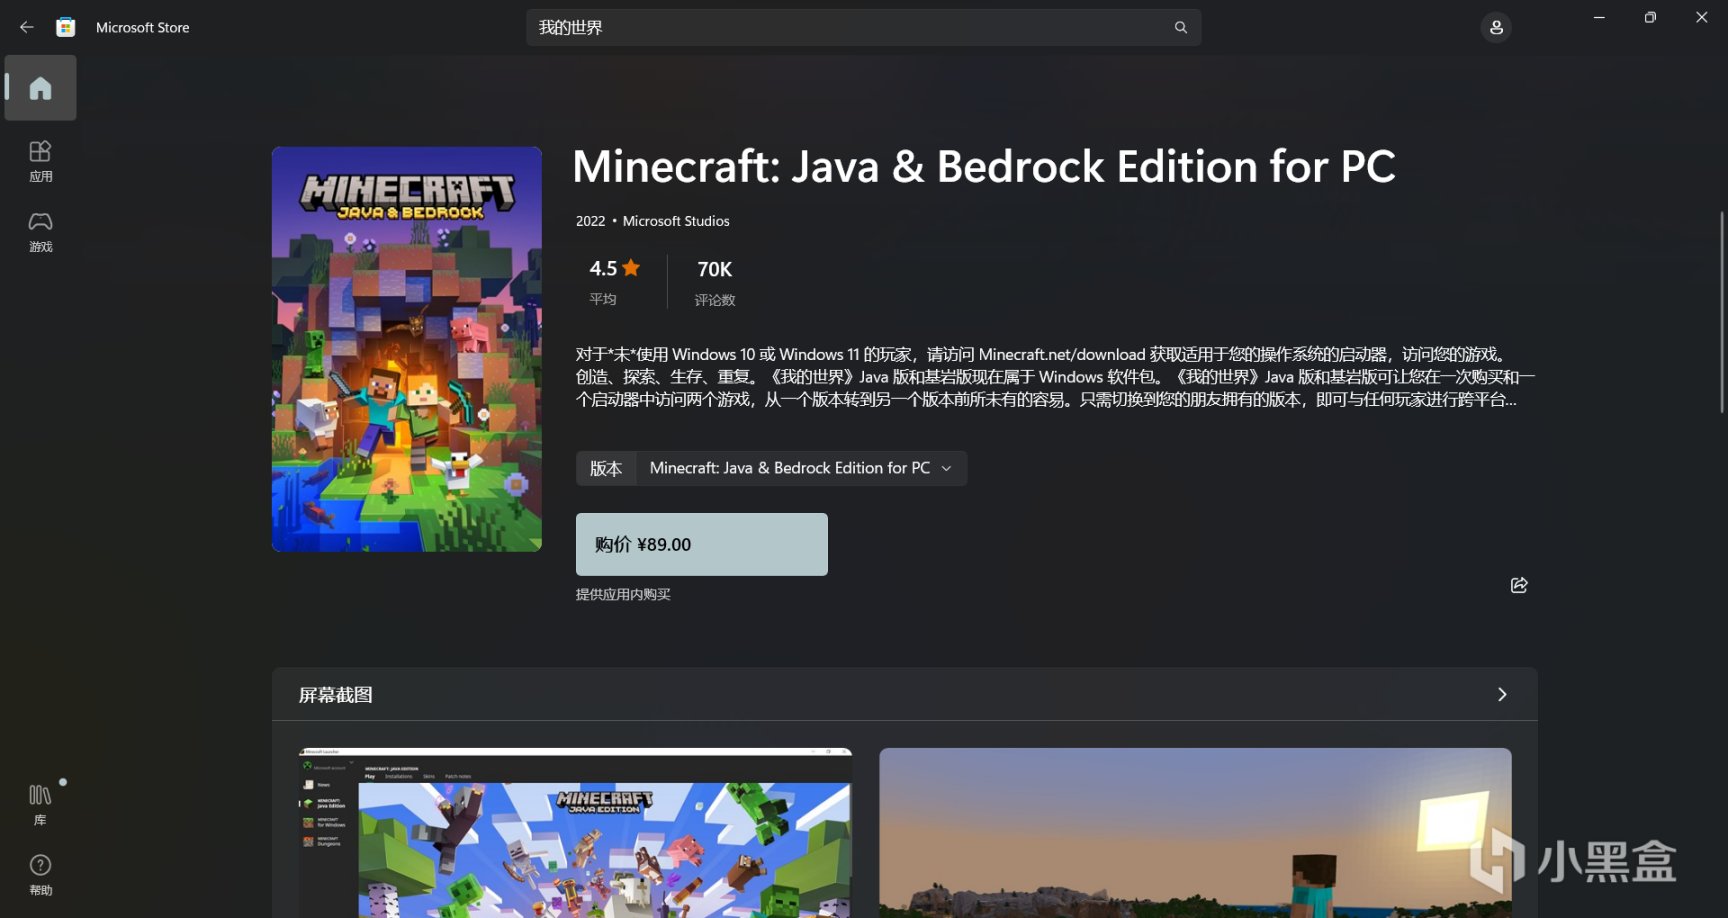Focus the search box with 我的世界

click(864, 27)
